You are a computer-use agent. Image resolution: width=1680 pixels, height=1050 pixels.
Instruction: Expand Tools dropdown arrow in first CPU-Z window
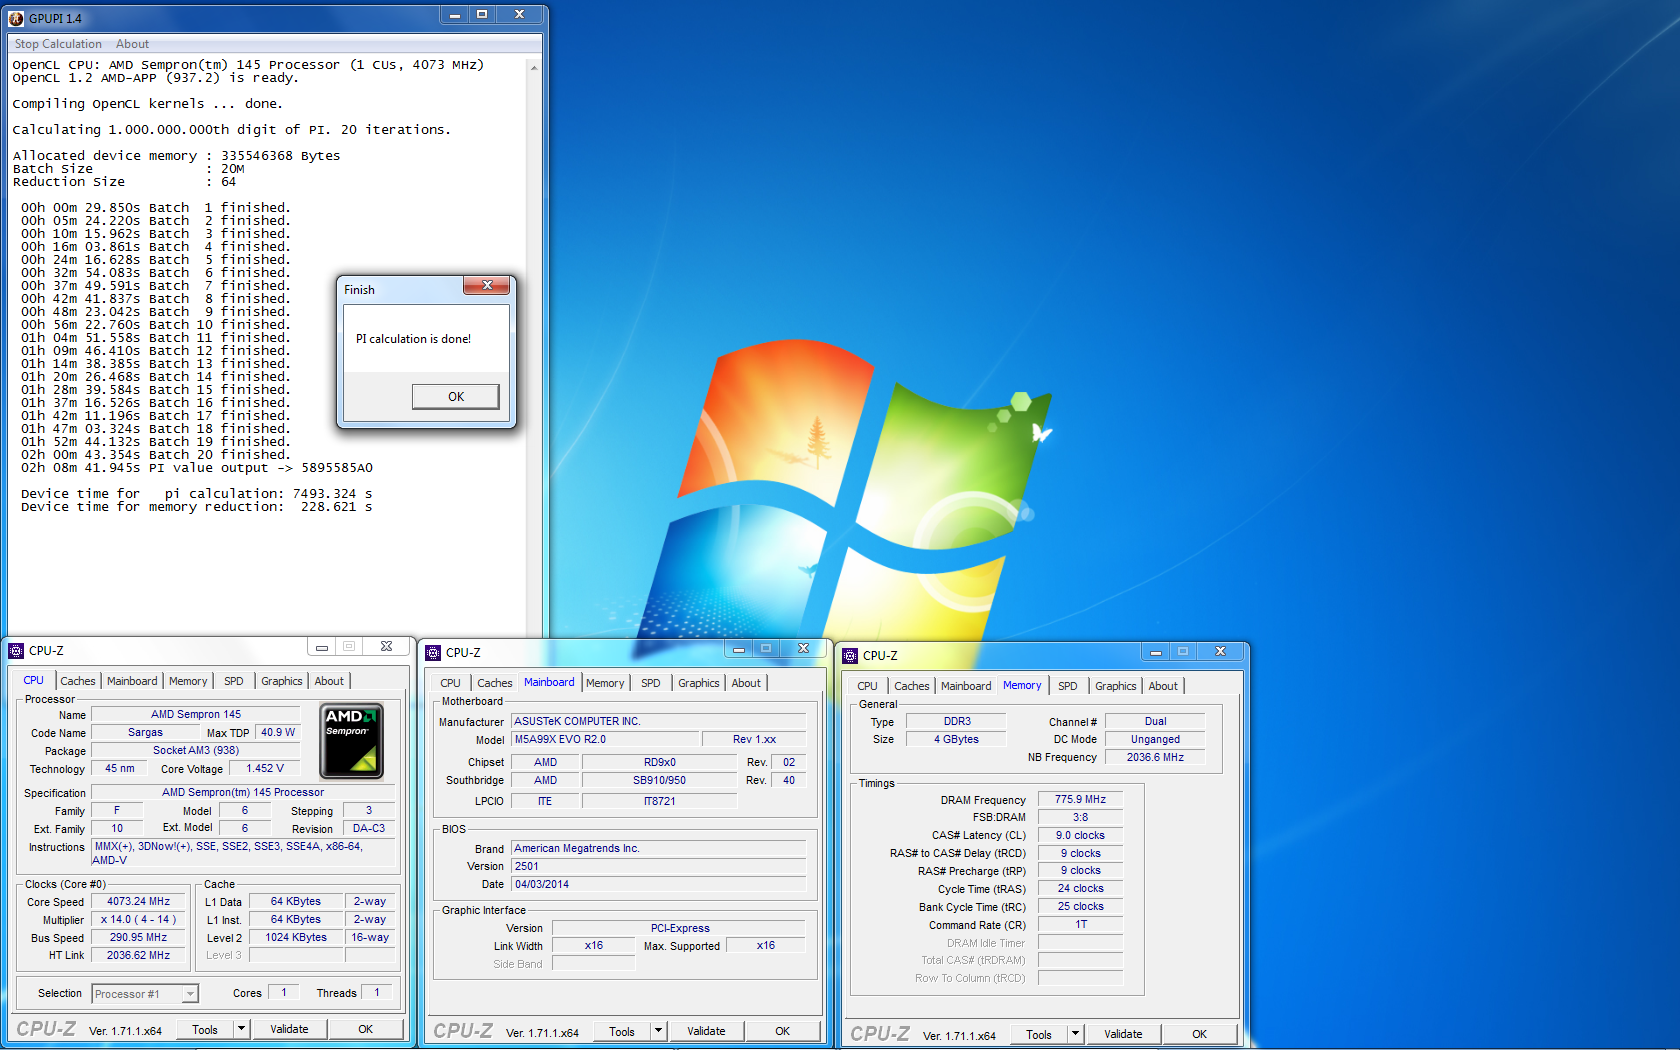[241, 1029]
